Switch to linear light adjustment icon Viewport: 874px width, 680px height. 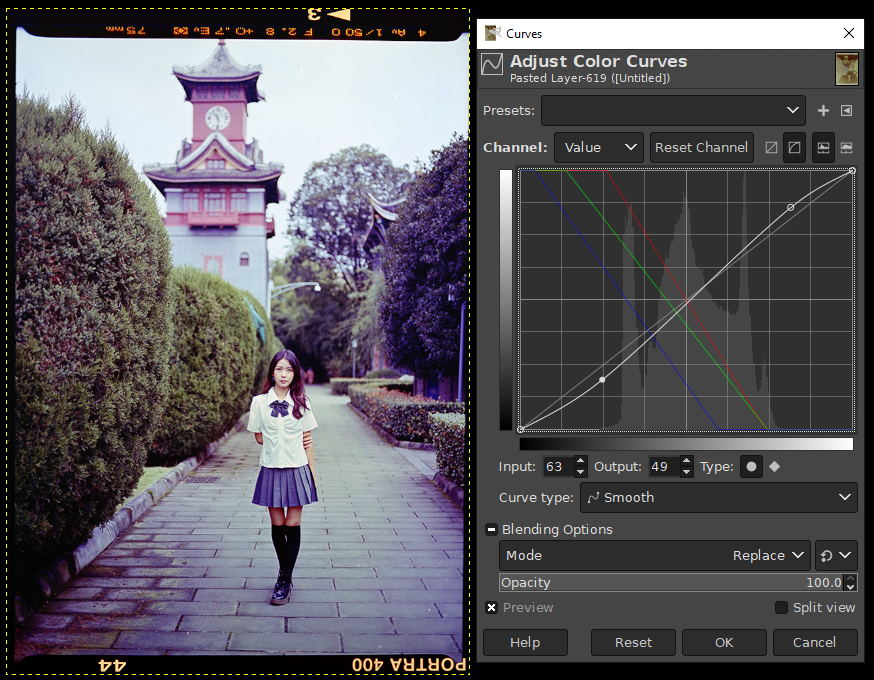[x=771, y=147]
